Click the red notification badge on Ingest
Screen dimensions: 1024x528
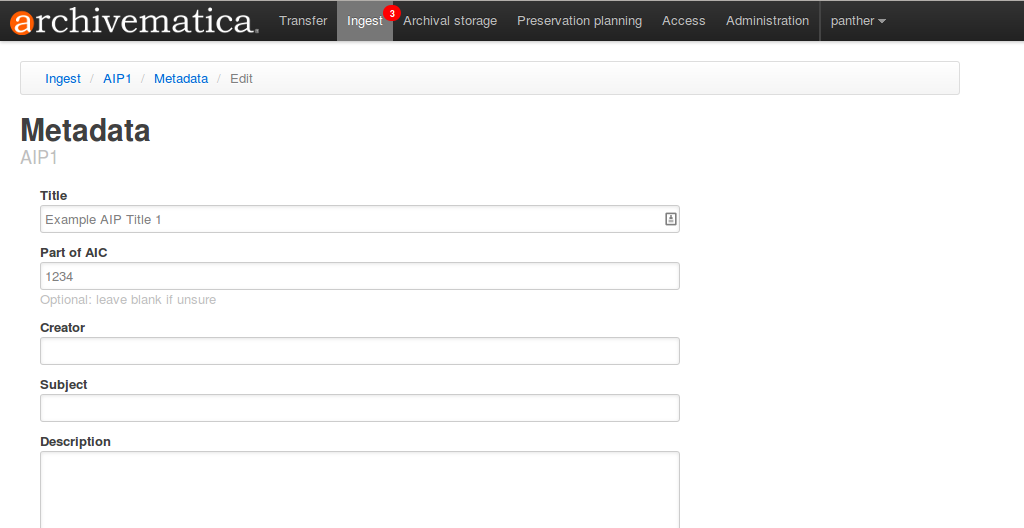pyautogui.click(x=391, y=13)
